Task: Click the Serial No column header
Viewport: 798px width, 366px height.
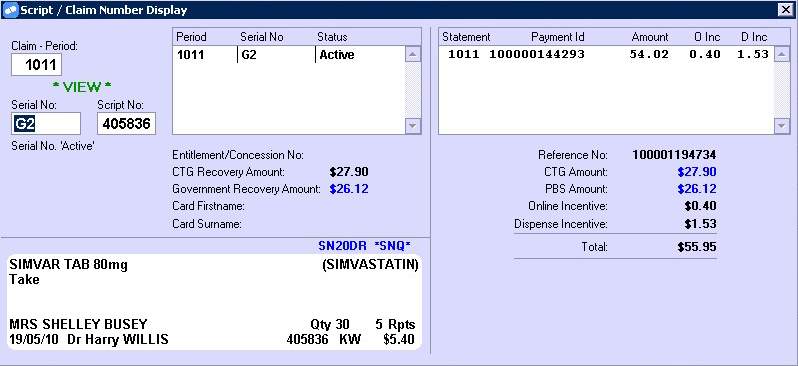Action: (x=262, y=37)
